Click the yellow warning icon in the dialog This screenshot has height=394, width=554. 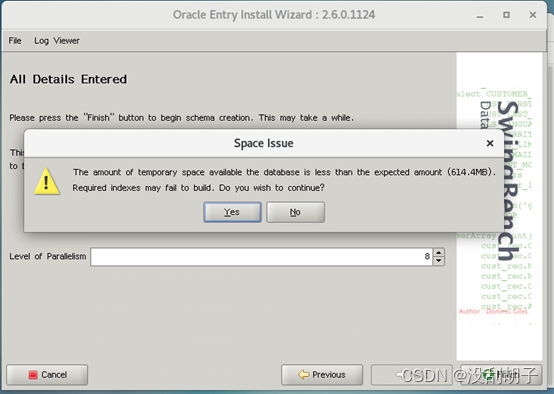tap(47, 181)
